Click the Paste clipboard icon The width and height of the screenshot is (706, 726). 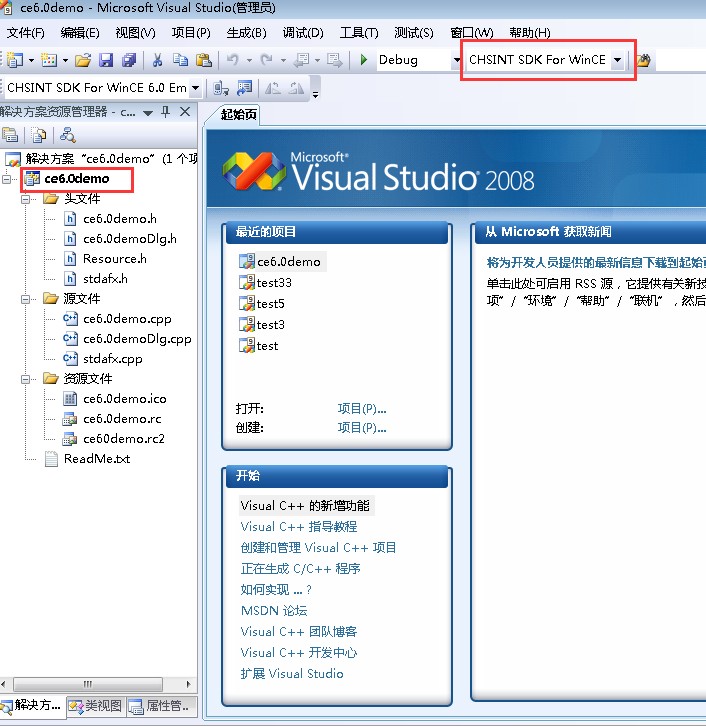(204, 60)
